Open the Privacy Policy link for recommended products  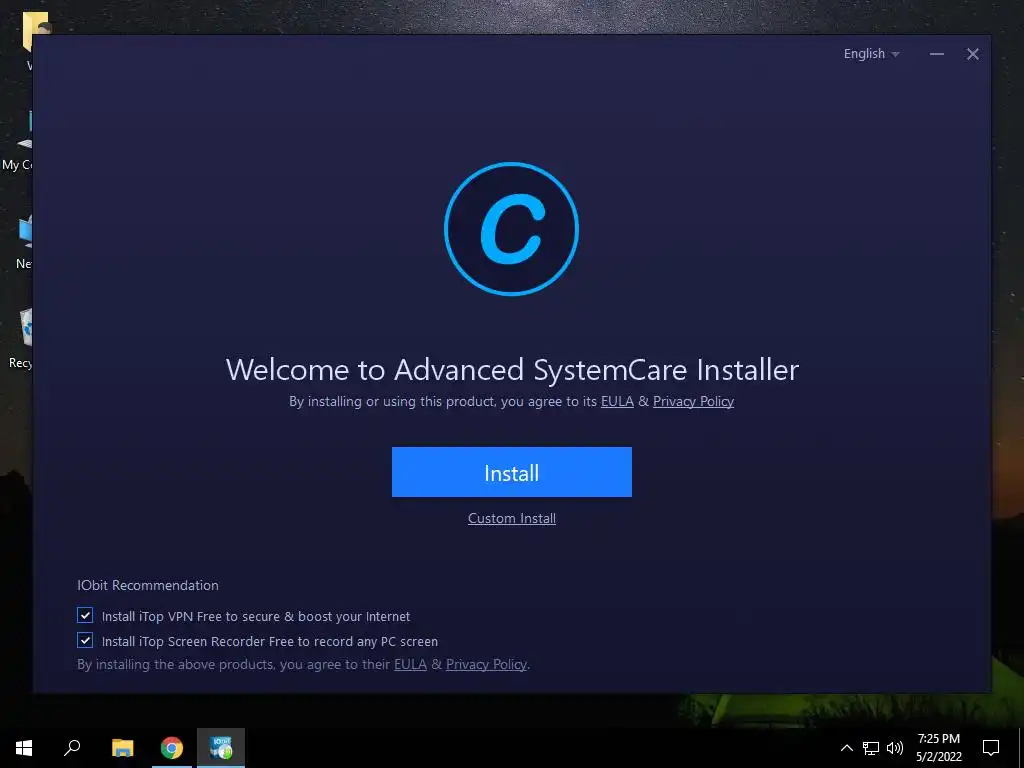[486, 664]
